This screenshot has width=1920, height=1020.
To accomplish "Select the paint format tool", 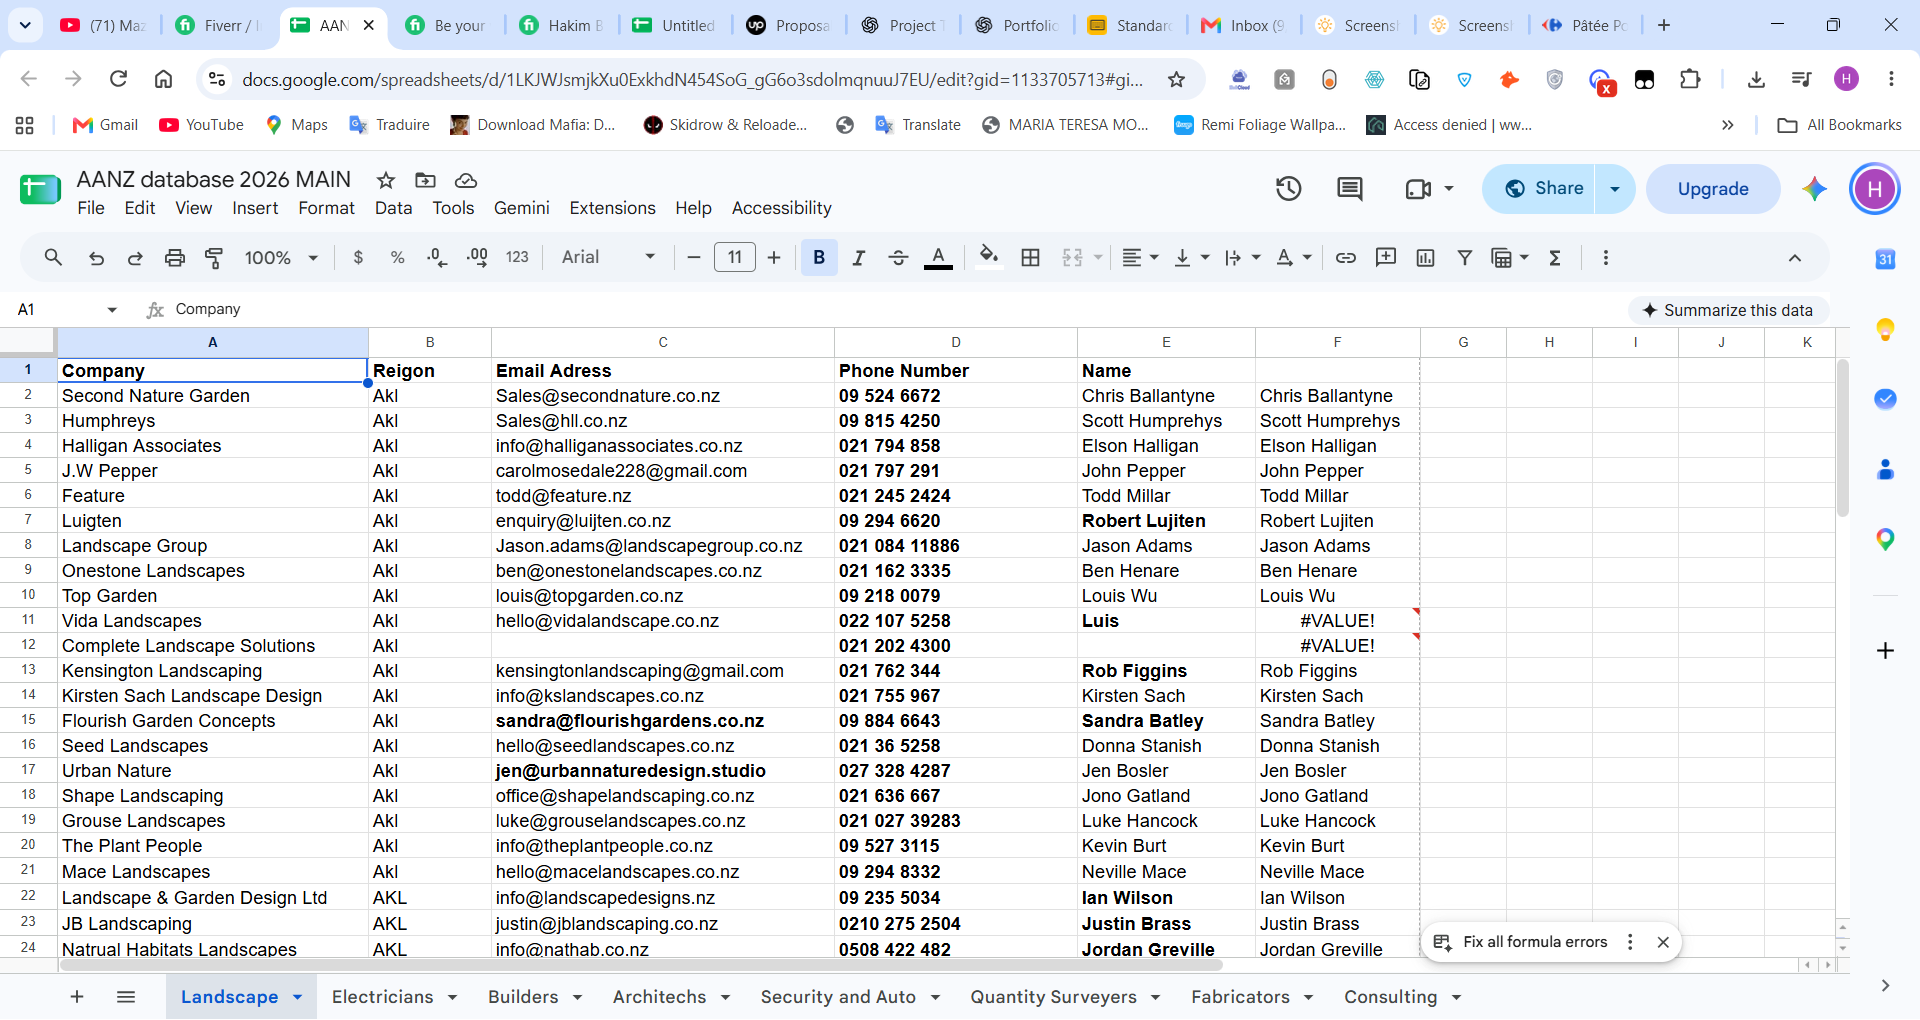I will click(214, 258).
